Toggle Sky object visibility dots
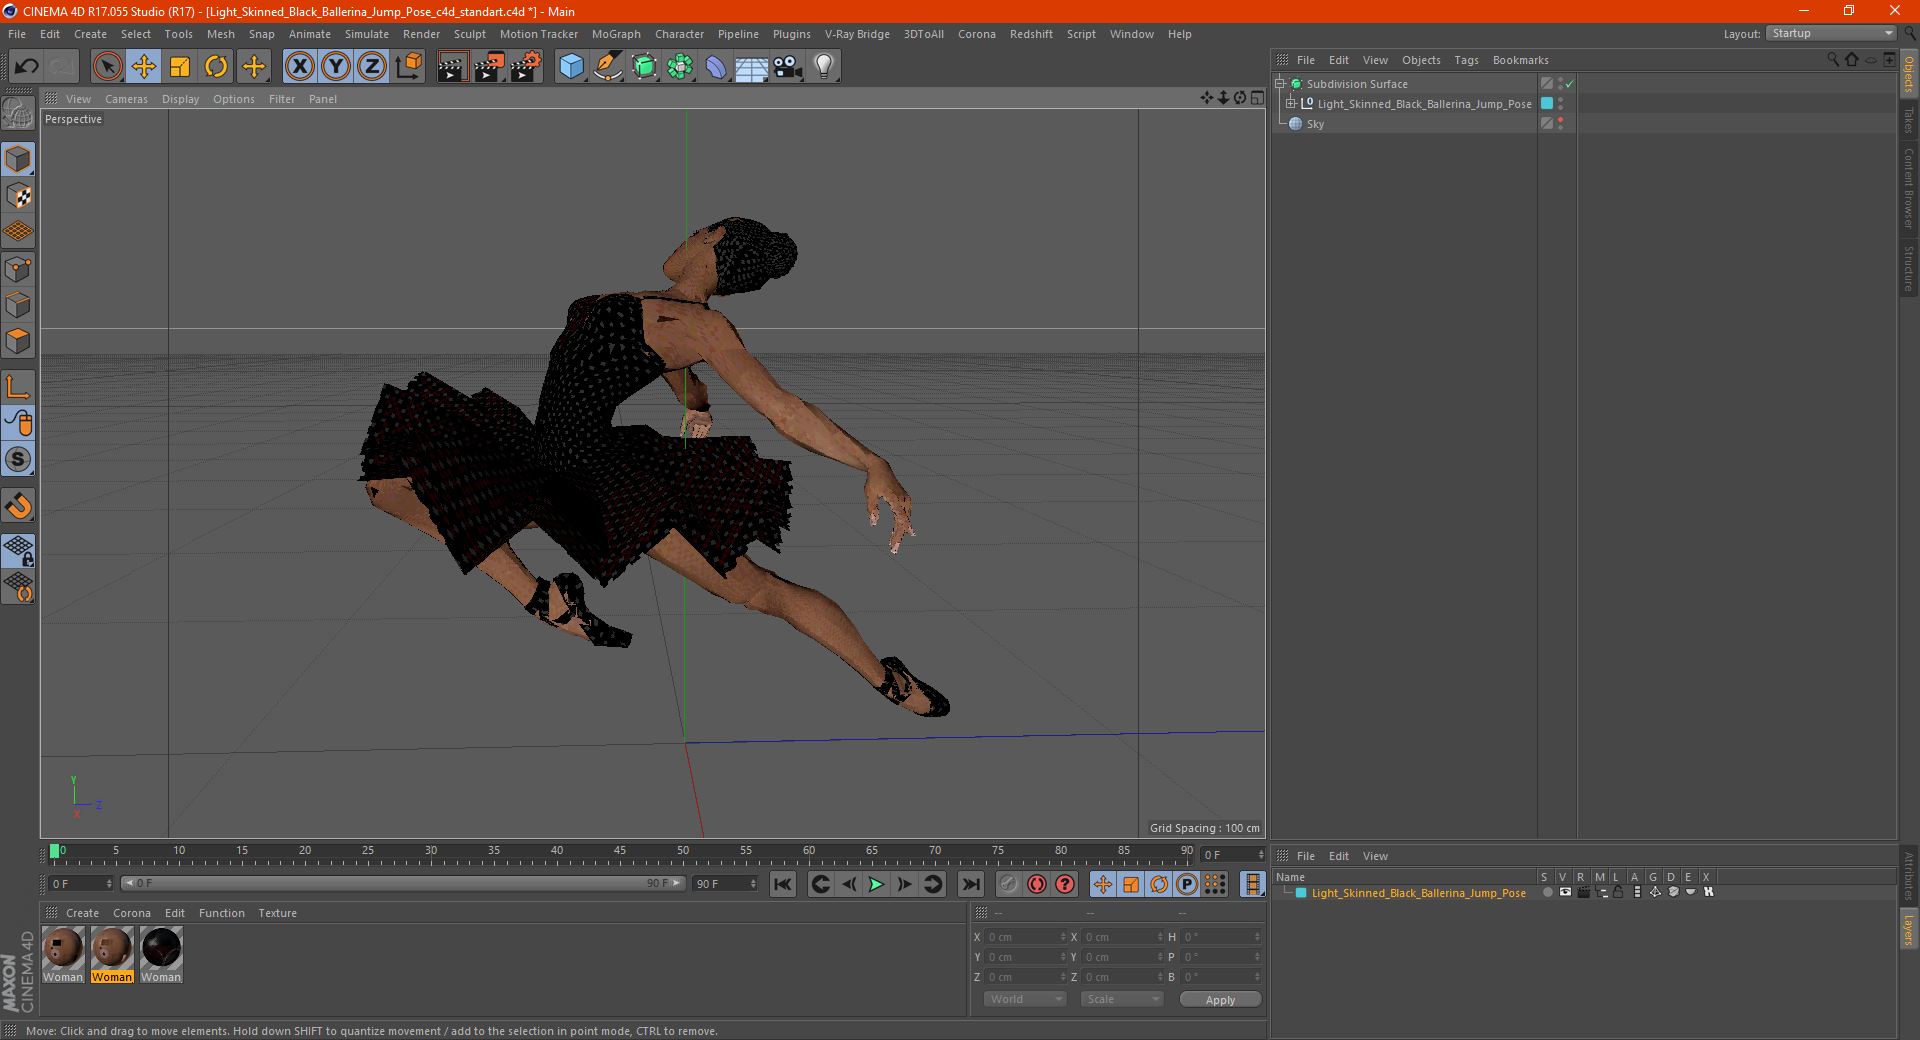 coord(1560,124)
